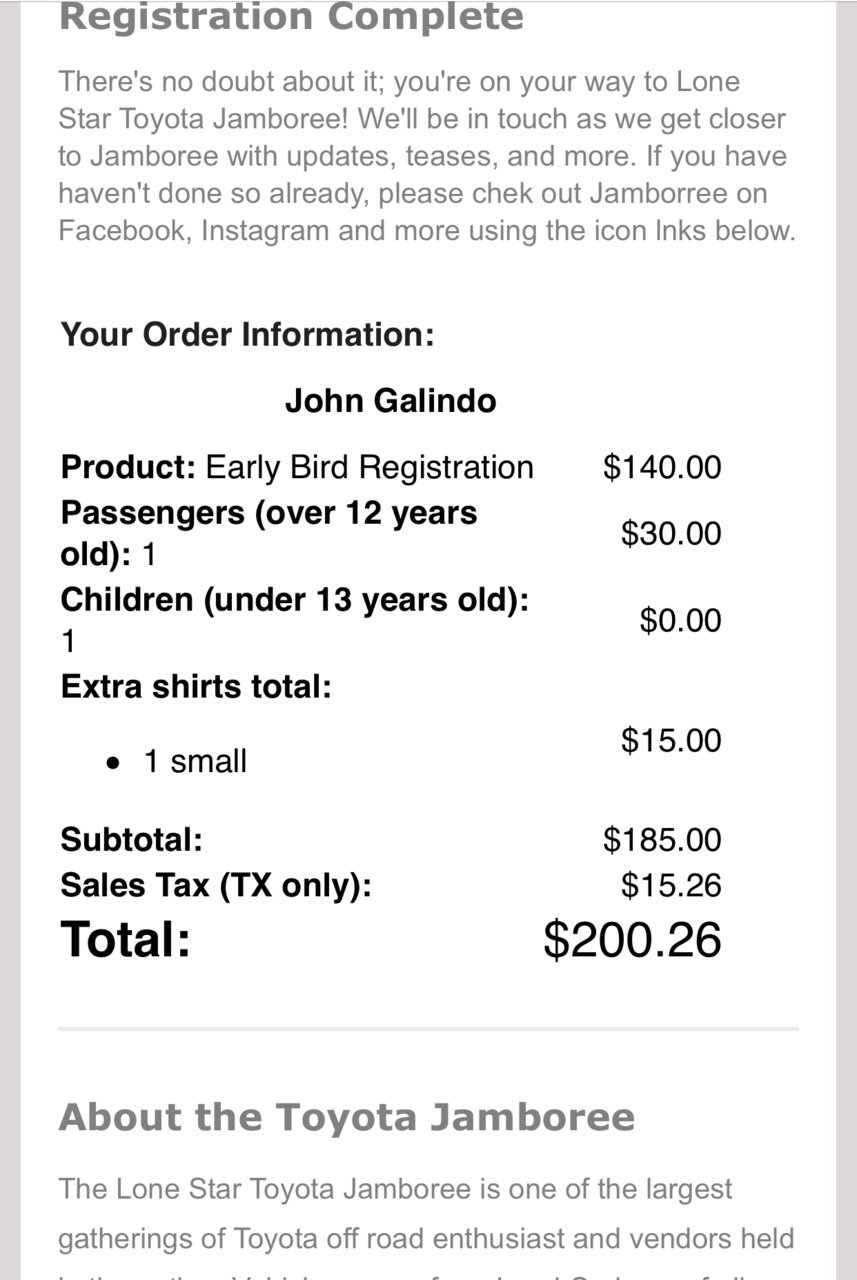Screen dimensions: 857x1280
Task: Select the Extra shirts total label
Action: [196, 687]
